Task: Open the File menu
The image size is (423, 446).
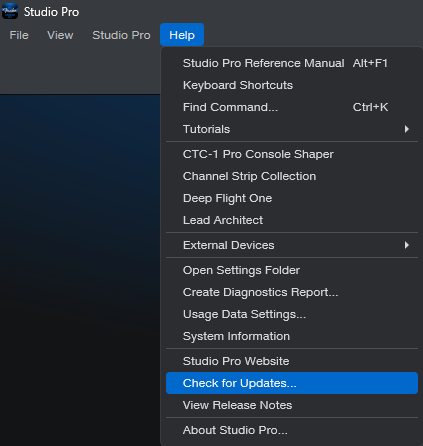Action: [19, 35]
